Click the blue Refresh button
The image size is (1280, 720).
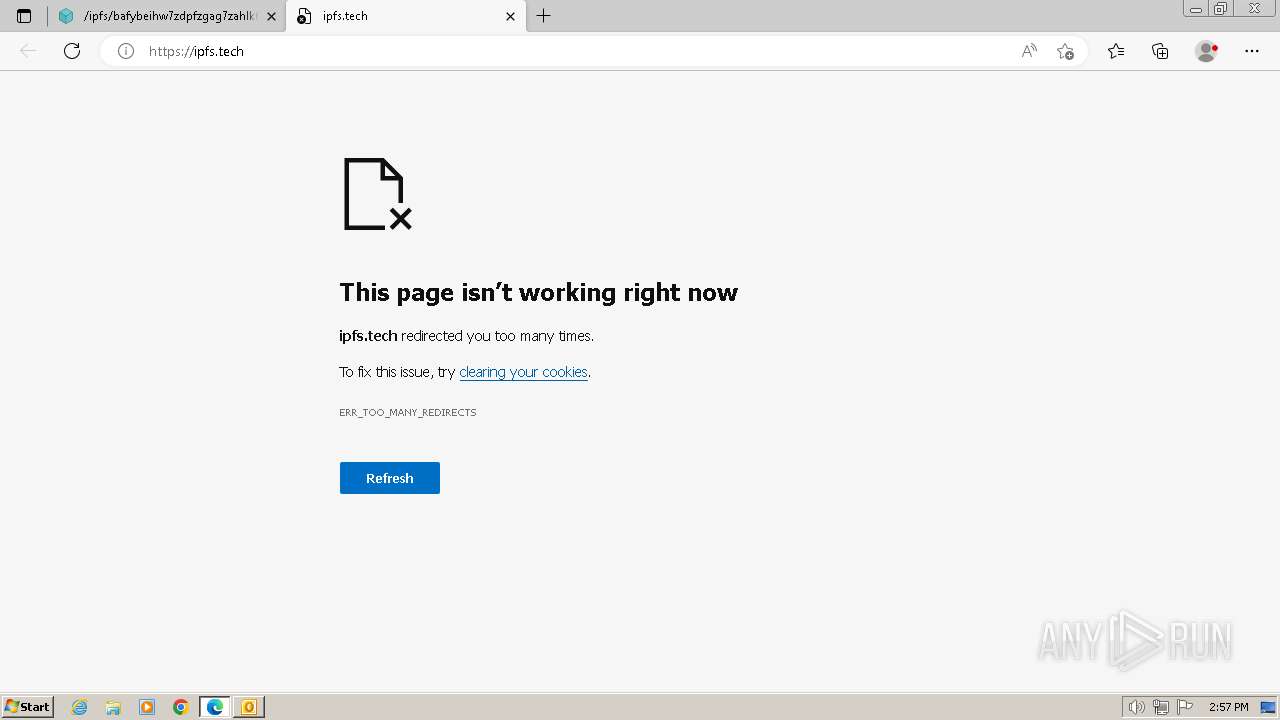pos(390,478)
